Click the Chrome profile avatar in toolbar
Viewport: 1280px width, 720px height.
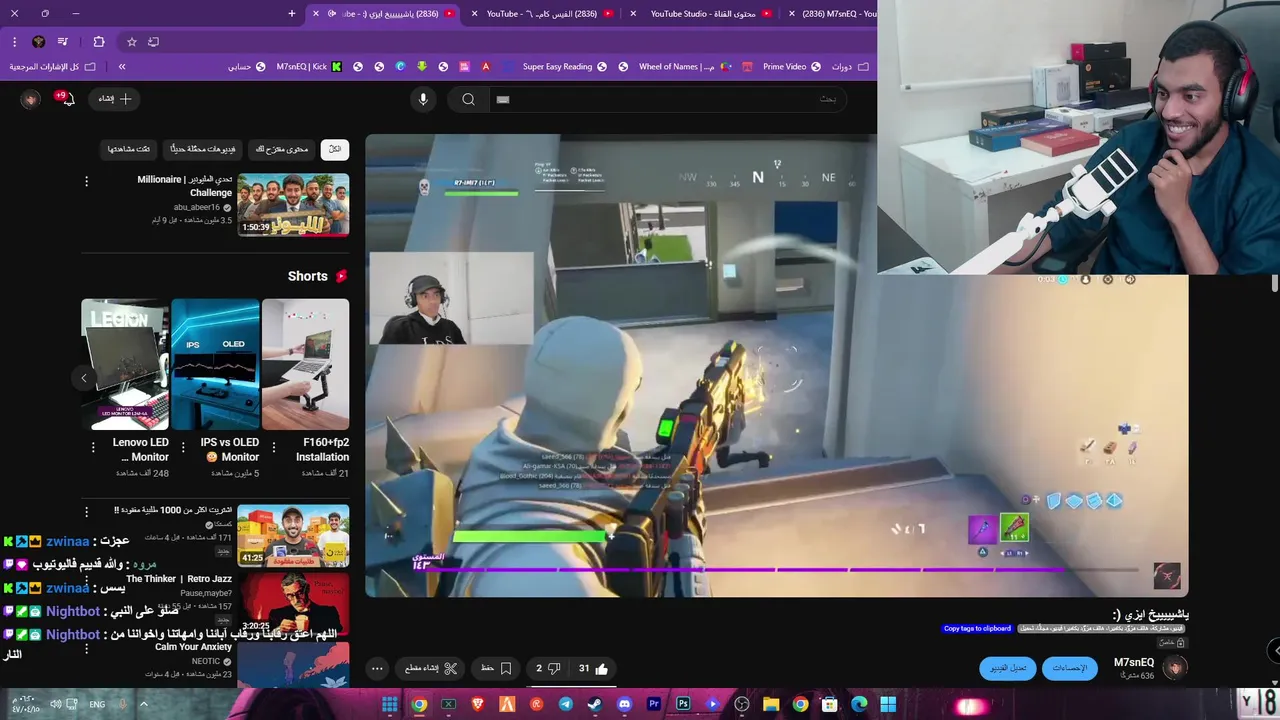[x=38, y=42]
